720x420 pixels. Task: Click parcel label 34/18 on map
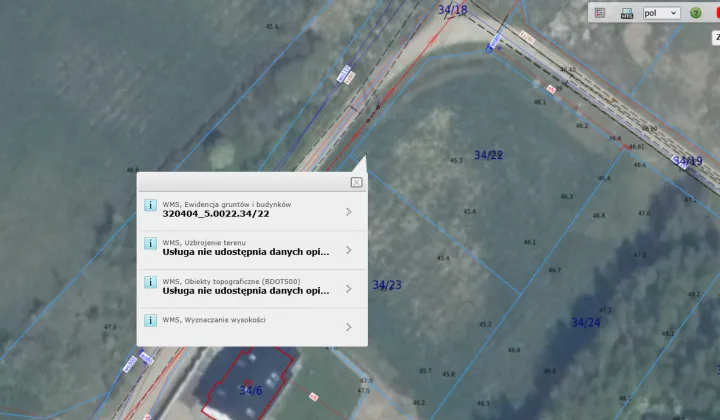coord(452,10)
